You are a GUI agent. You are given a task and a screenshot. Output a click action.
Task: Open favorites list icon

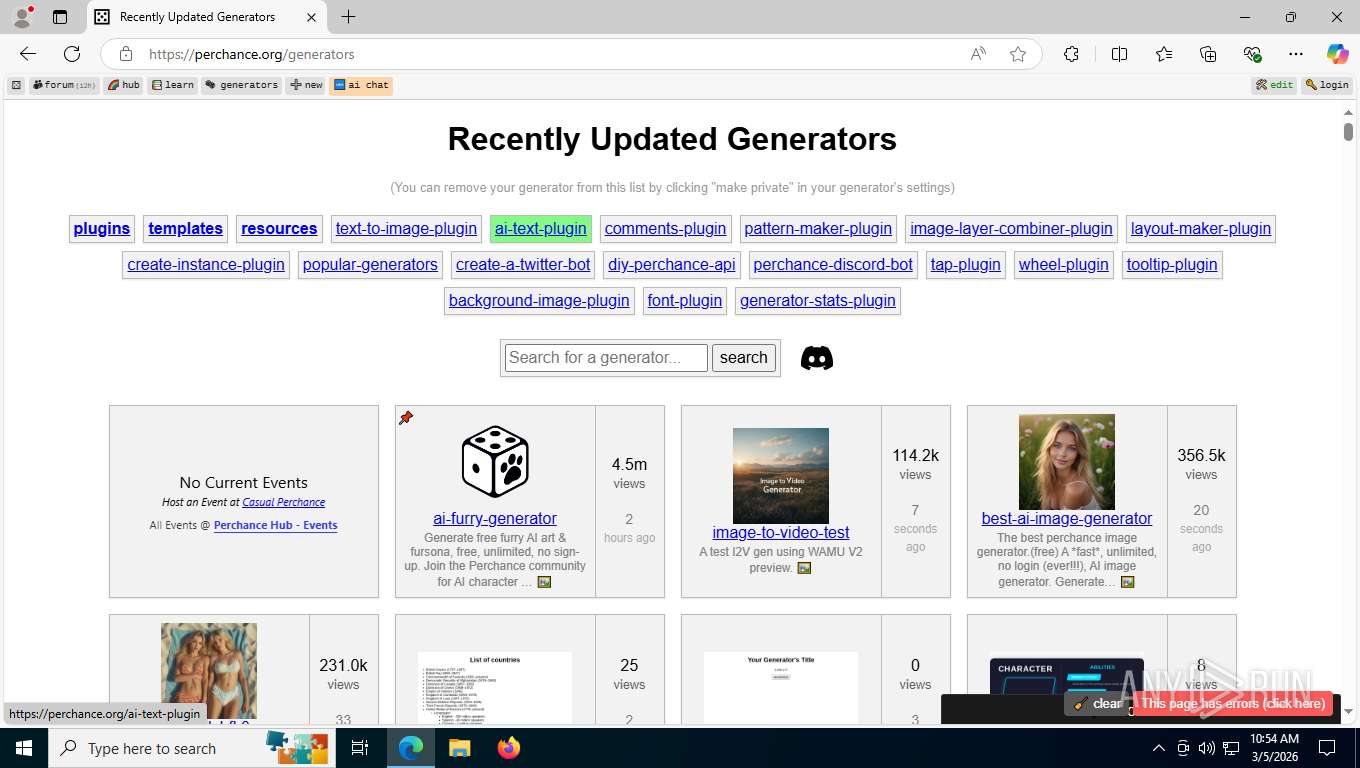pos(1164,54)
